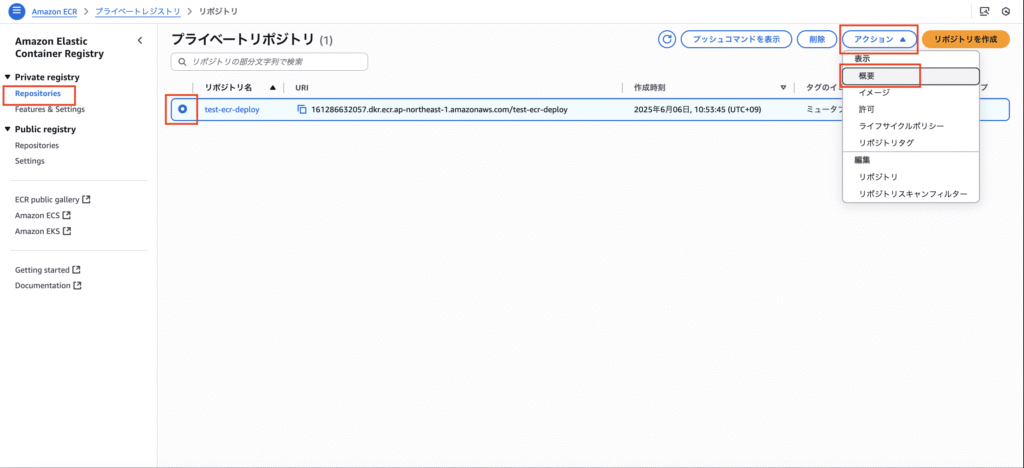Collapse the sidebar with the chevron arrow
The height and width of the screenshot is (468, 1024).
(140, 40)
